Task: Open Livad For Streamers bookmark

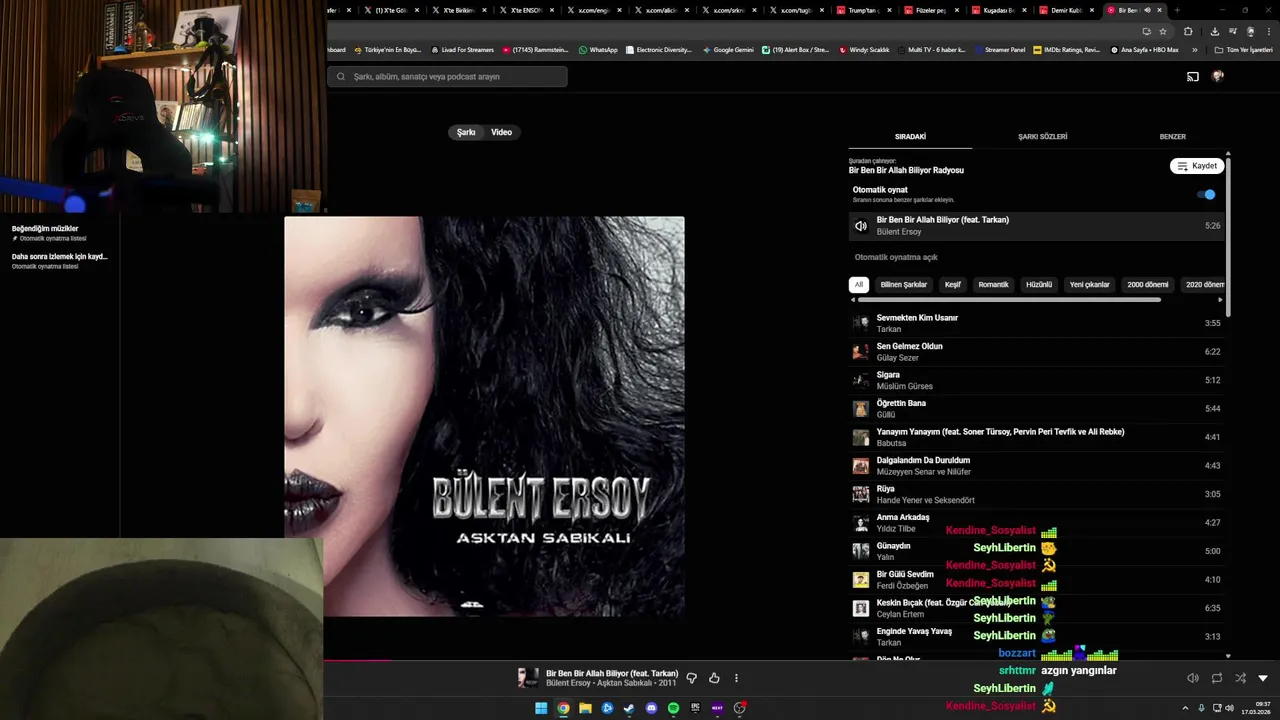Action: tap(462, 50)
